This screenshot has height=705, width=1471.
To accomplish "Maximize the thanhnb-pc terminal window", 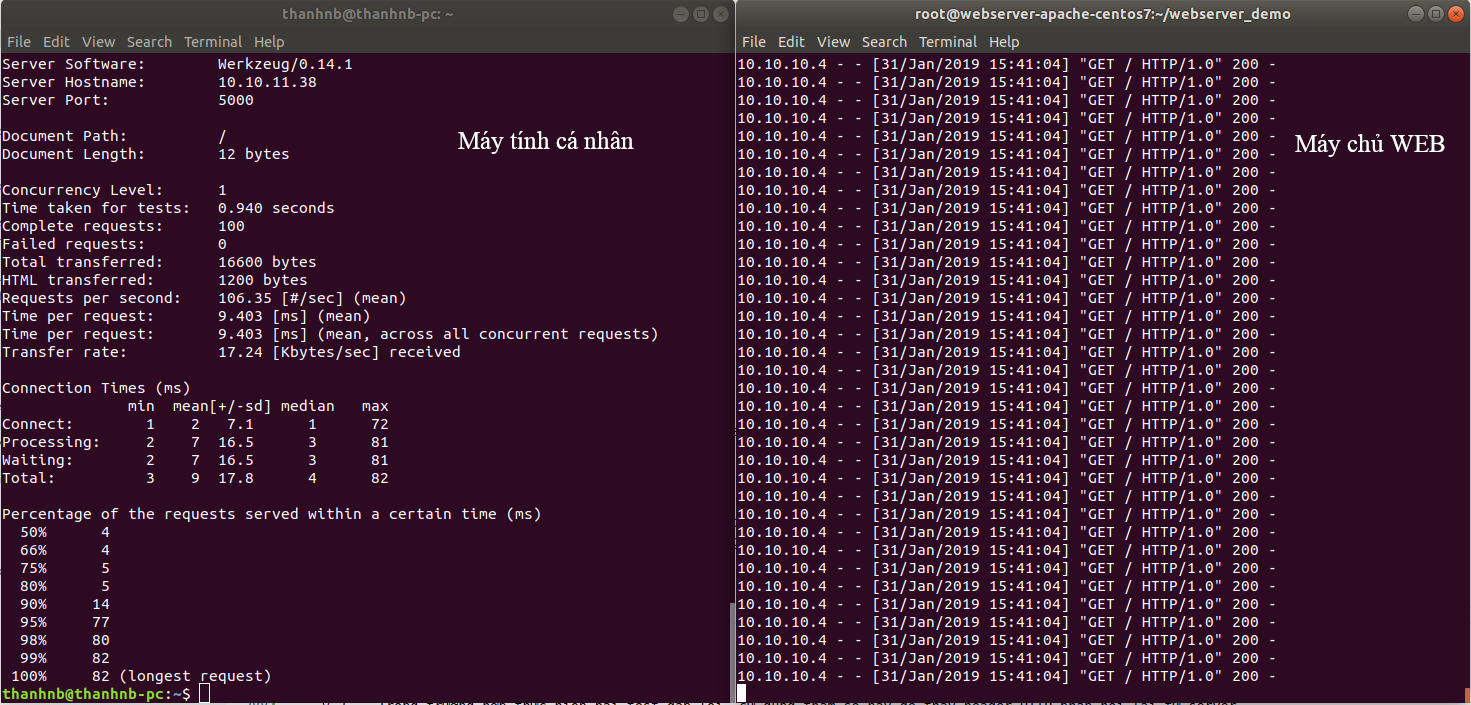I will 700,14.
